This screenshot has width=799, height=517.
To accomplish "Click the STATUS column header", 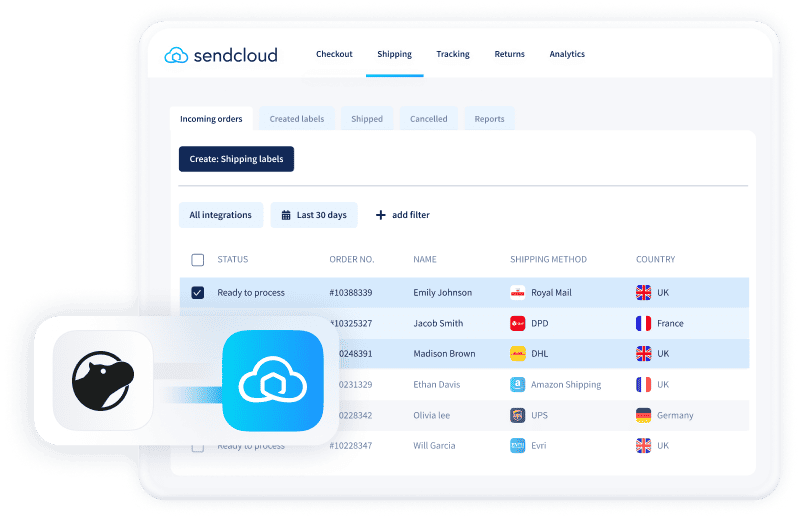I will (x=232, y=259).
